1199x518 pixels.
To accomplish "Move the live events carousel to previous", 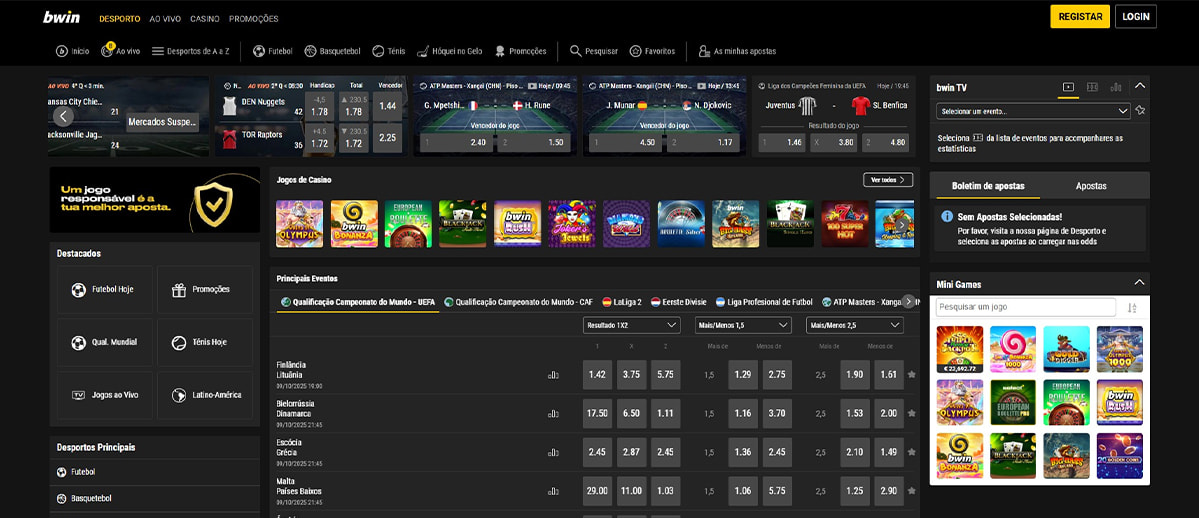I will pos(63,116).
